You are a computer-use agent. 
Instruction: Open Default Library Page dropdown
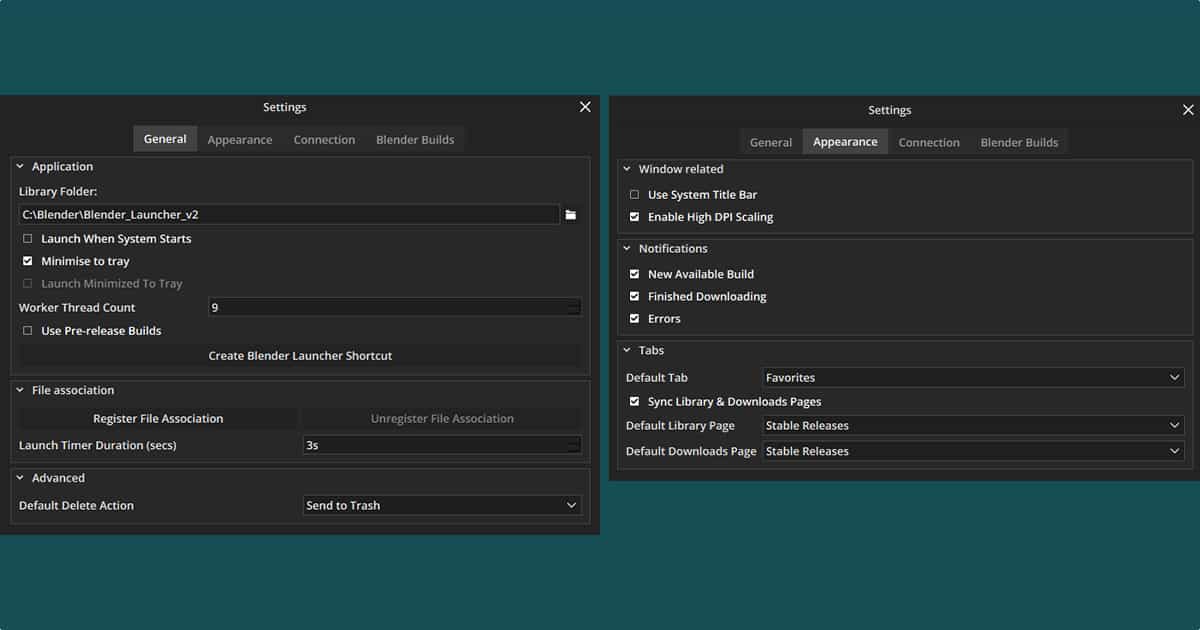[x=972, y=426]
